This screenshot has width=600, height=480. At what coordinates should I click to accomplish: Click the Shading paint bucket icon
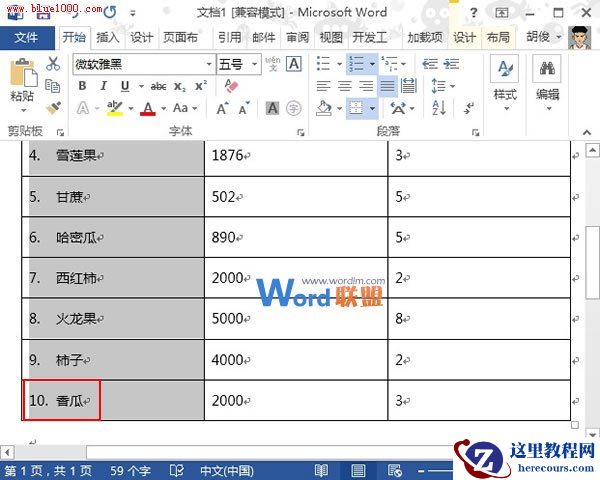point(324,108)
